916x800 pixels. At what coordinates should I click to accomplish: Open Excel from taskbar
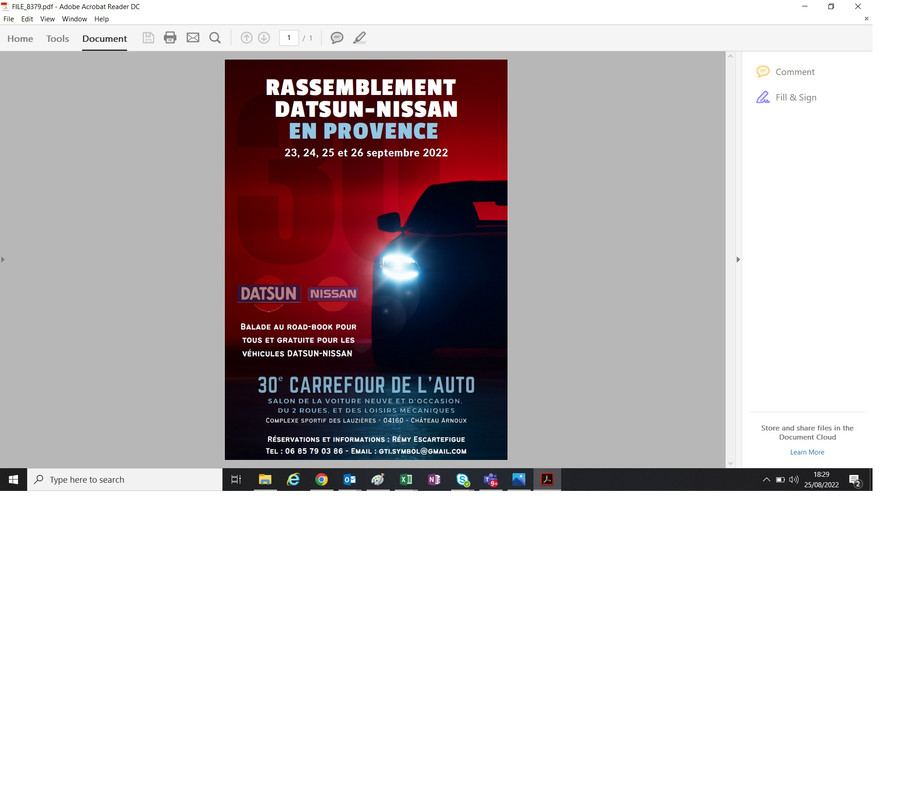[x=406, y=480]
